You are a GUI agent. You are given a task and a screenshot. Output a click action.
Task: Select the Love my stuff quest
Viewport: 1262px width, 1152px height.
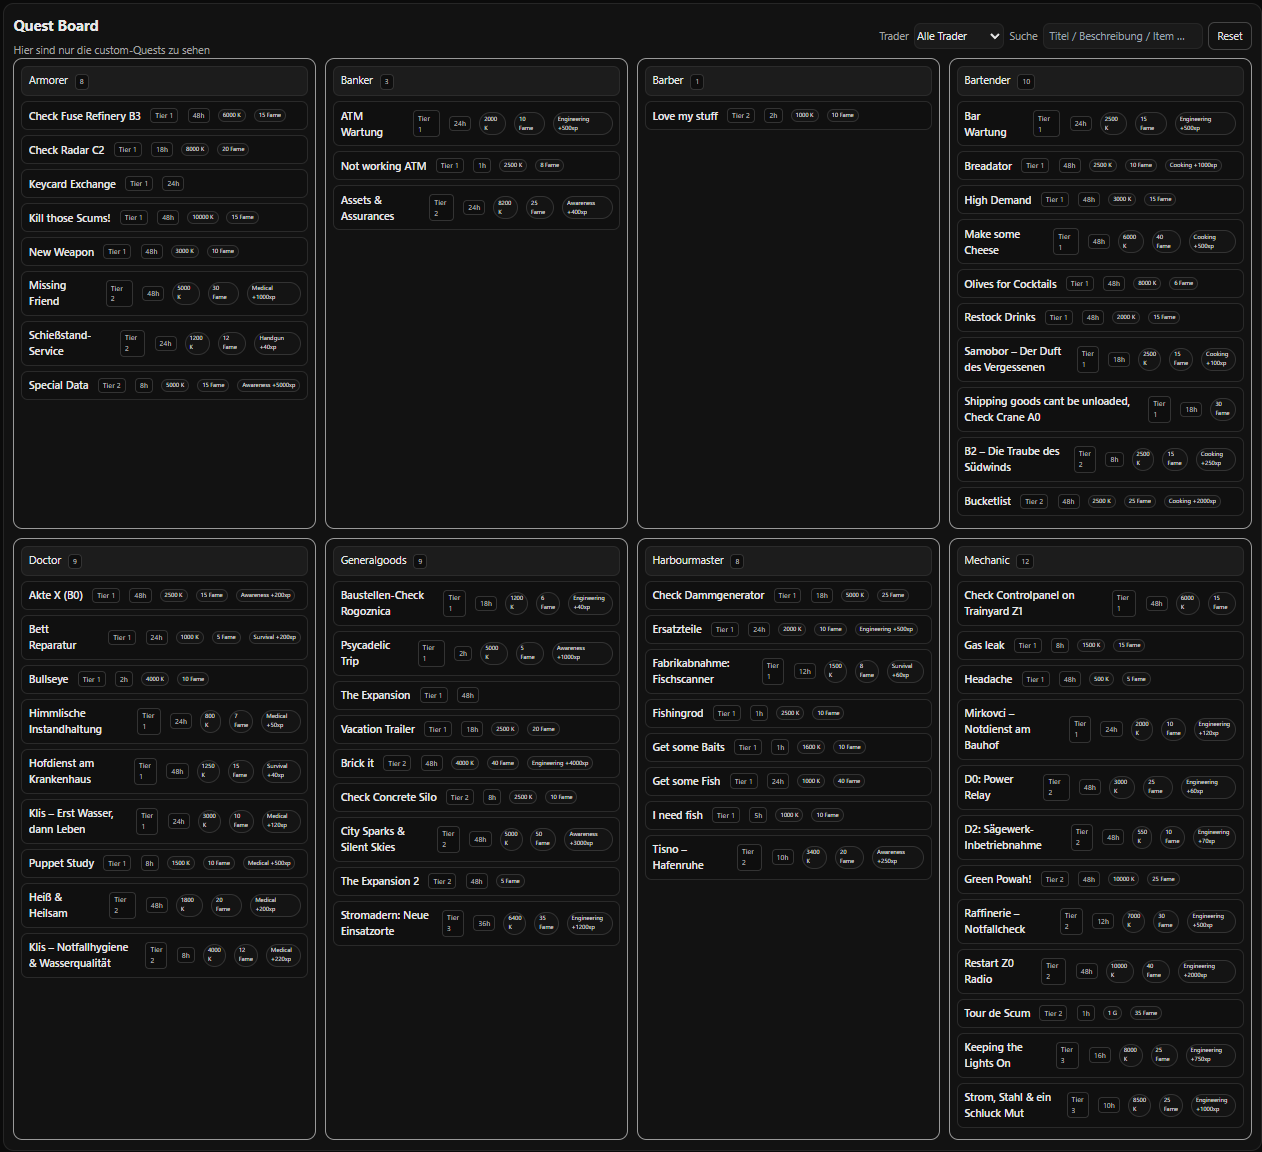685,116
